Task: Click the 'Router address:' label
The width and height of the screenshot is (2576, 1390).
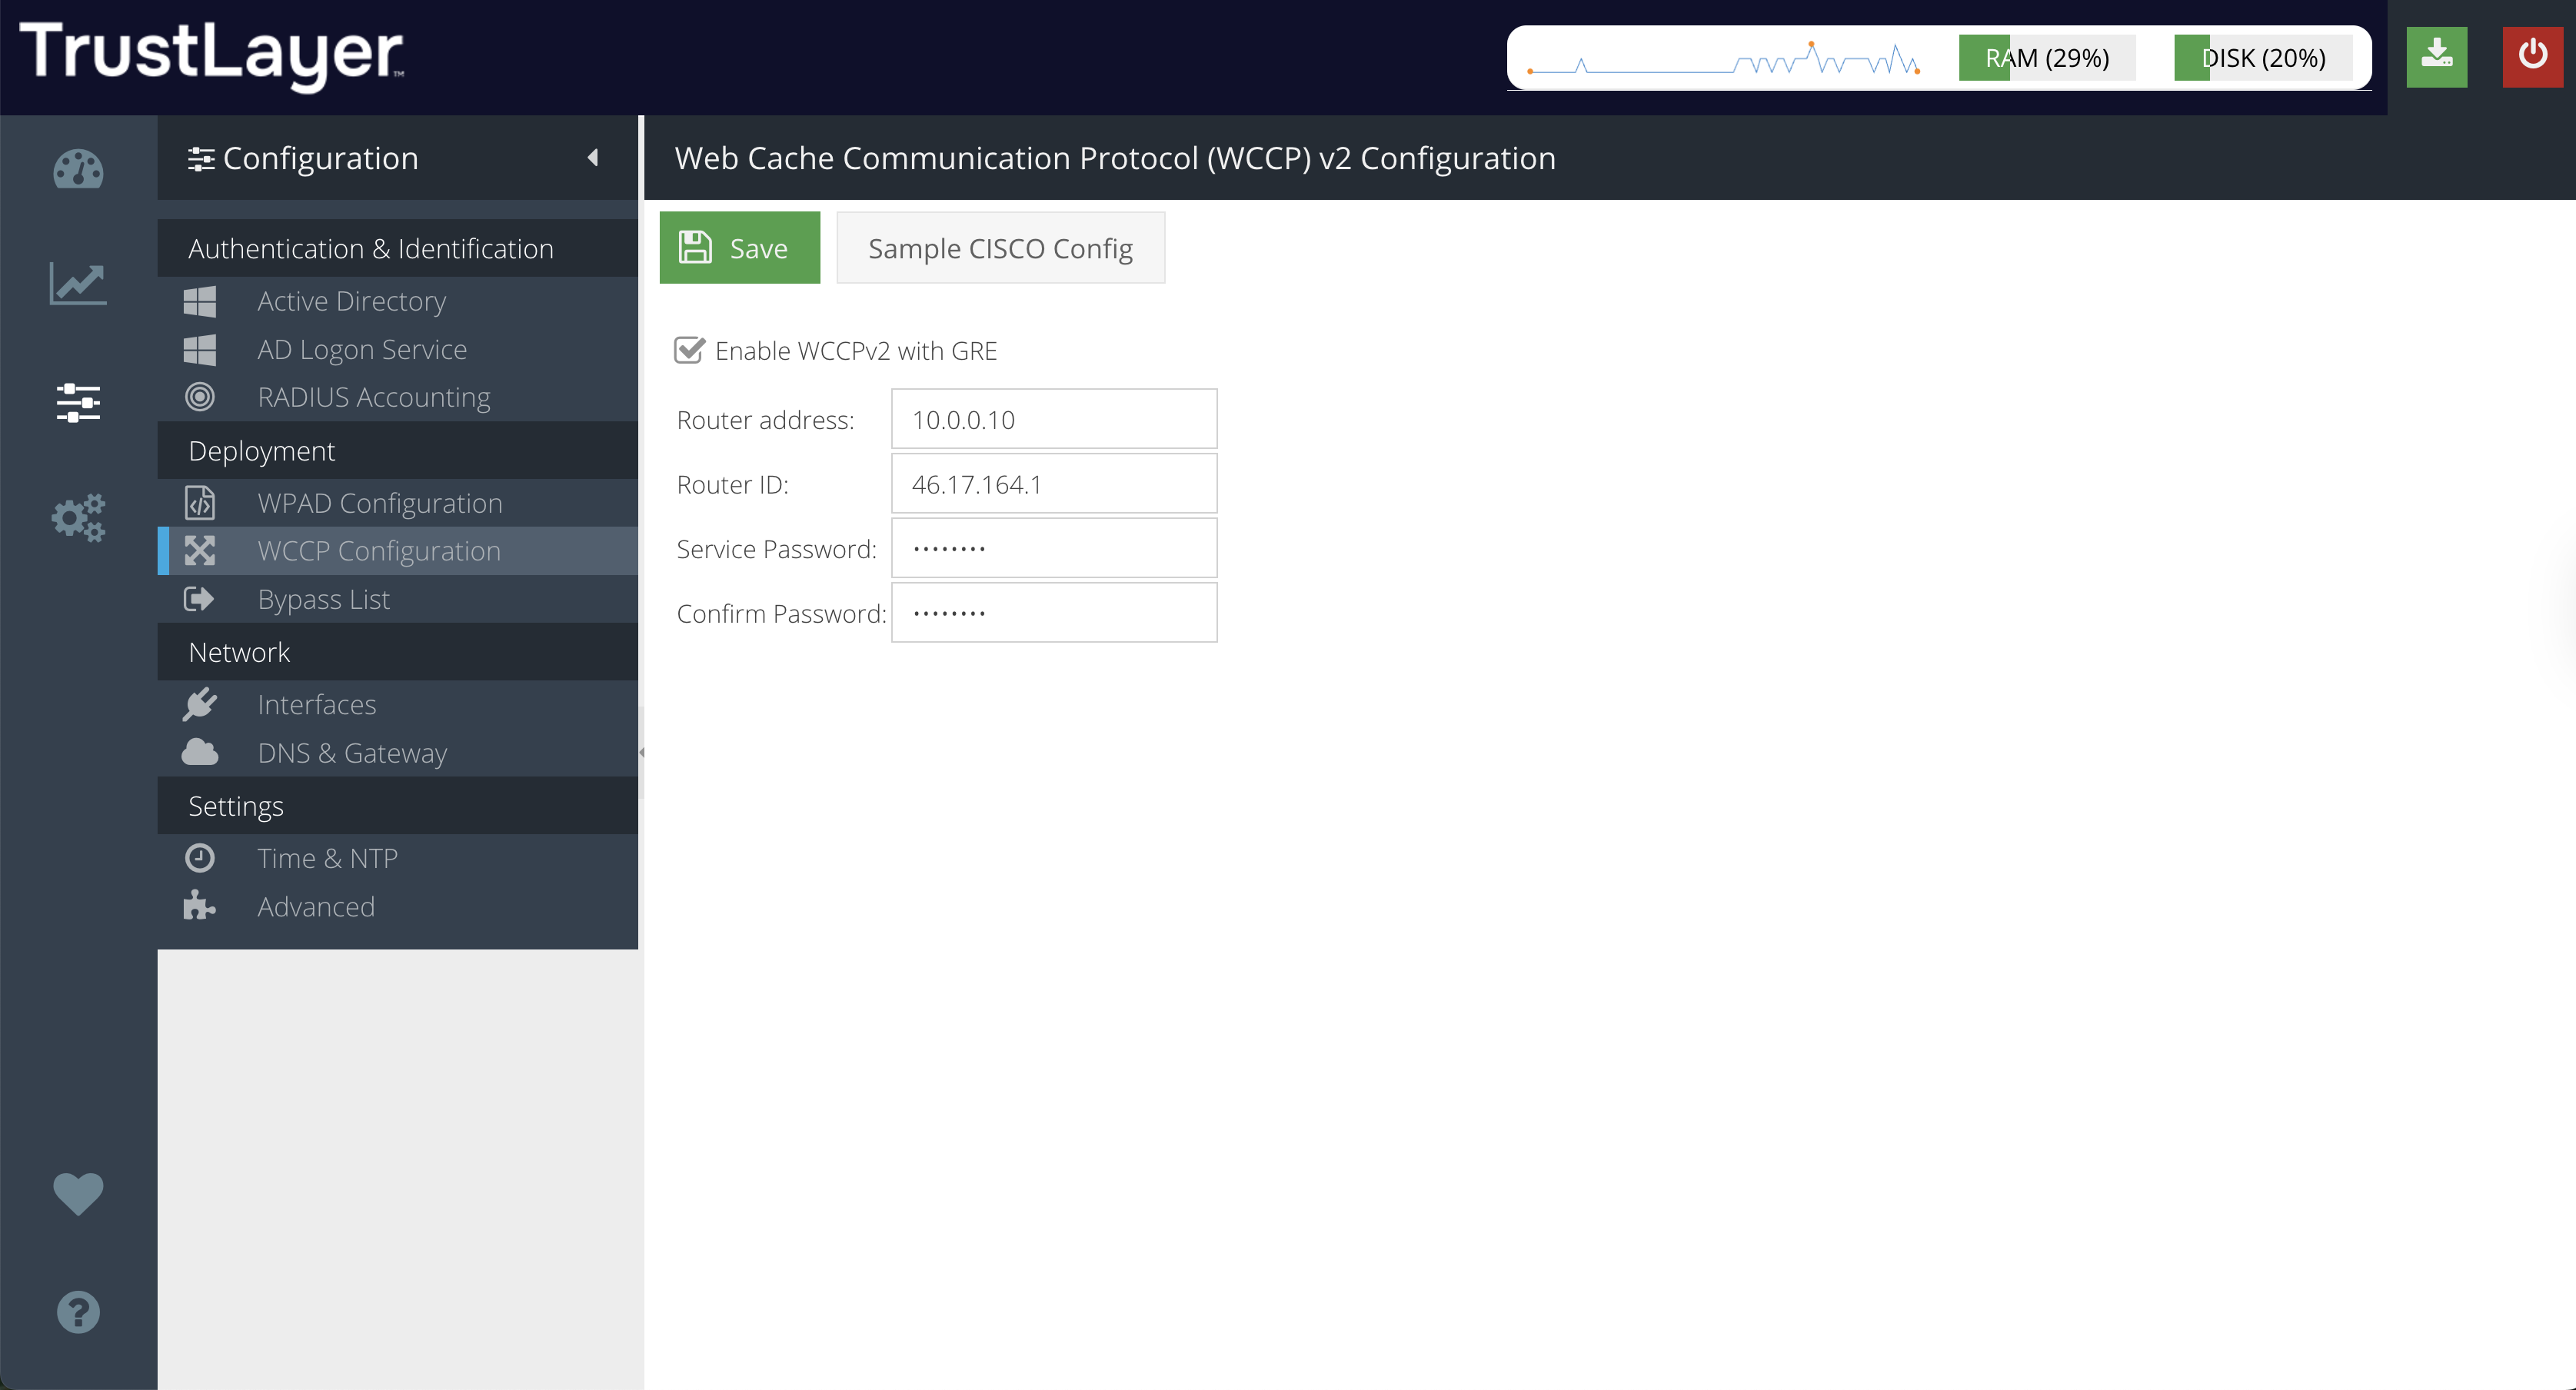Action: pos(765,420)
